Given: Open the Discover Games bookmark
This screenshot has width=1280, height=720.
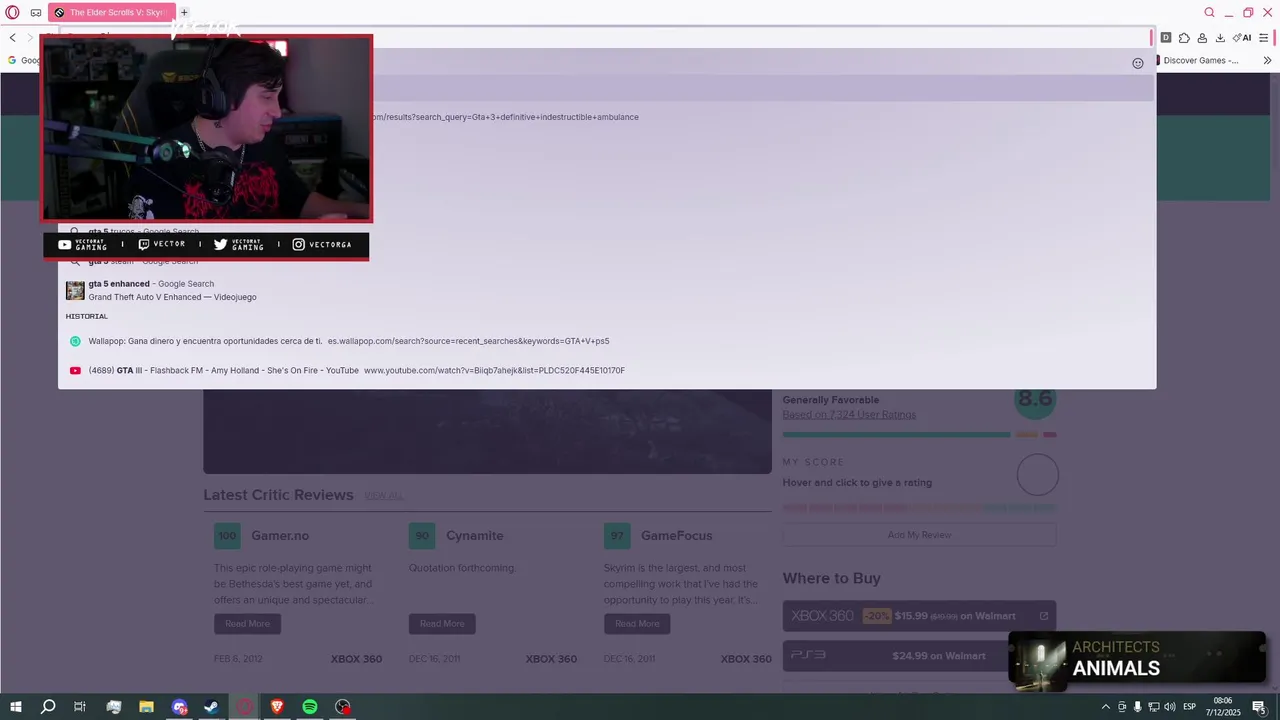Looking at the screenshot, I should [1197, 60].
